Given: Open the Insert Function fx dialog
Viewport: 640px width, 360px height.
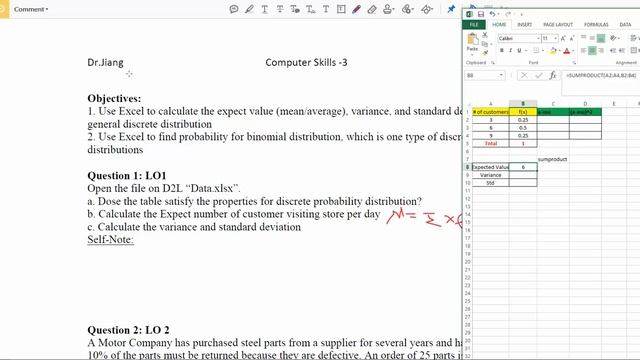Looking at the screenshot, I should (553, 76).
